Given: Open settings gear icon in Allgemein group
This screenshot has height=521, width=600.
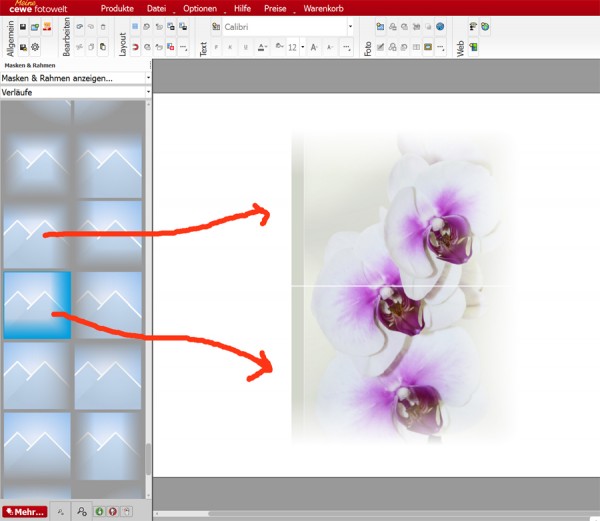Looking at the screenshot, I should click(x=36, y=47).
